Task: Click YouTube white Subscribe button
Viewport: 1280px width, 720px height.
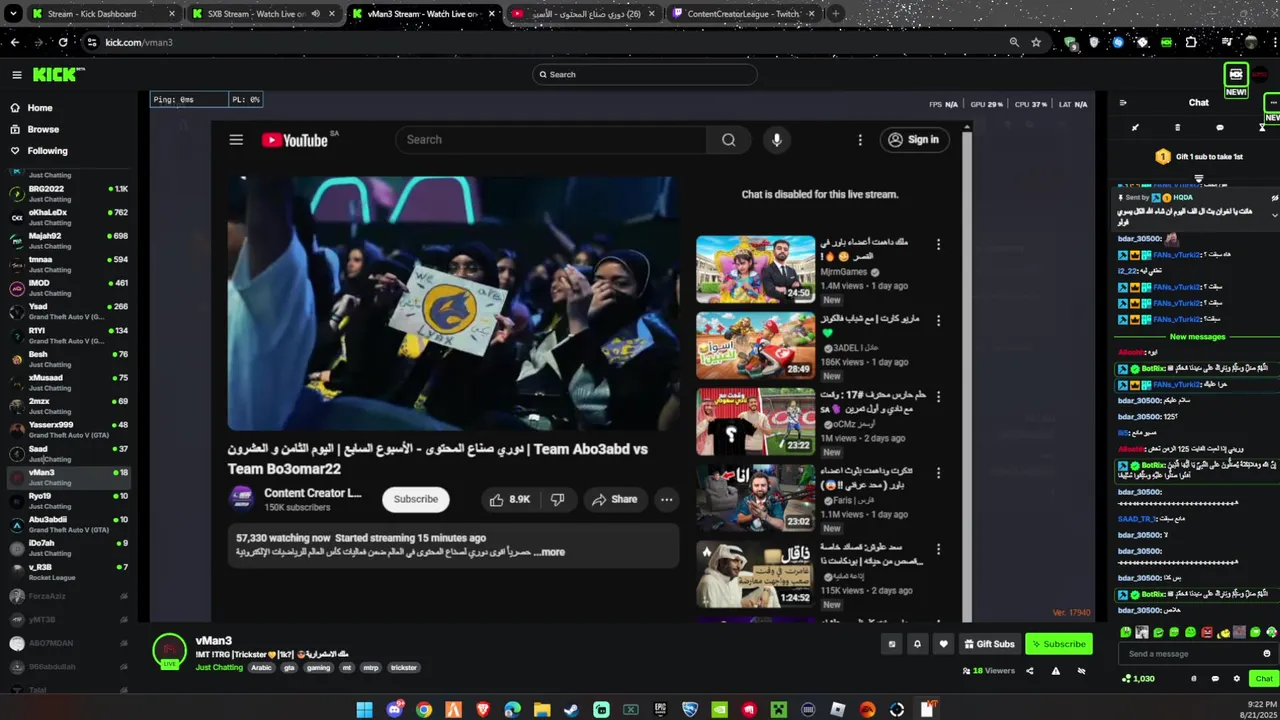Action: click(x=416, y=499)
